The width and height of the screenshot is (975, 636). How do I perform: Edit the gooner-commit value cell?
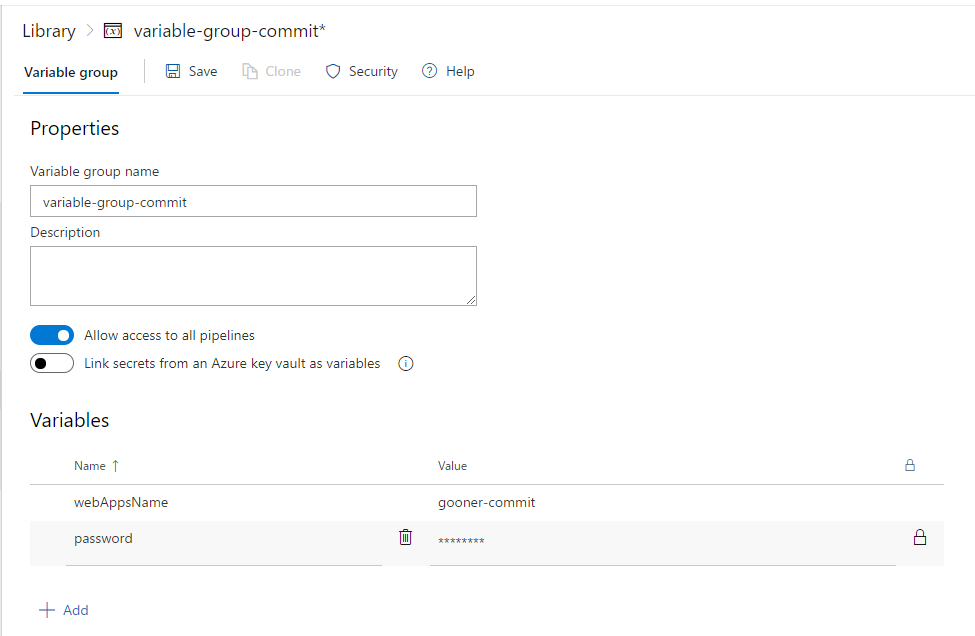[486, 503]
